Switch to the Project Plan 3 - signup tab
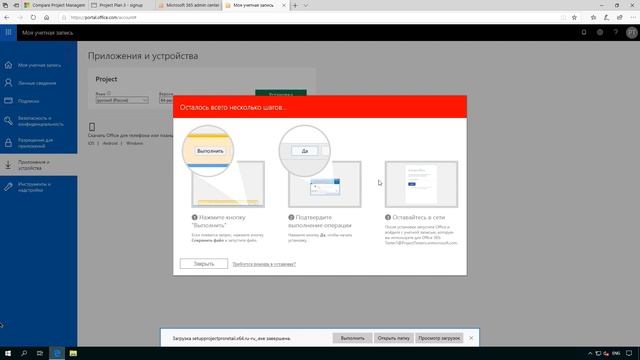This screenshot has height=360, width=640. 122,5
